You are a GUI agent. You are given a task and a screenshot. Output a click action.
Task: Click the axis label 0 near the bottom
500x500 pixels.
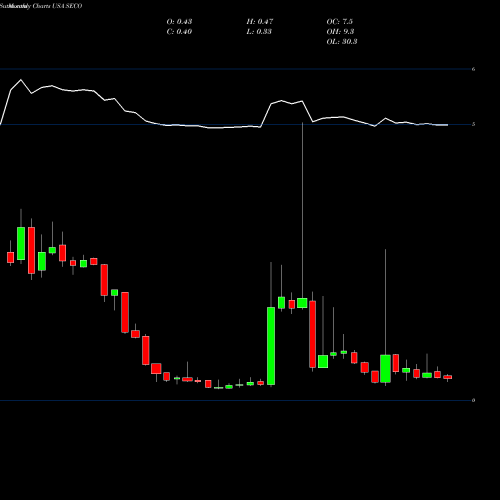coord(473,400)
